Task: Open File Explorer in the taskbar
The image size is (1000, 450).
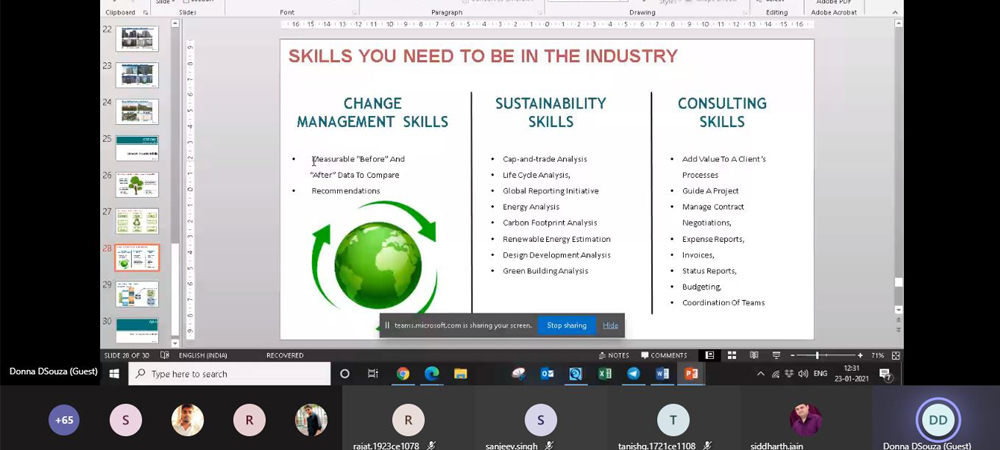Action: 461,374
